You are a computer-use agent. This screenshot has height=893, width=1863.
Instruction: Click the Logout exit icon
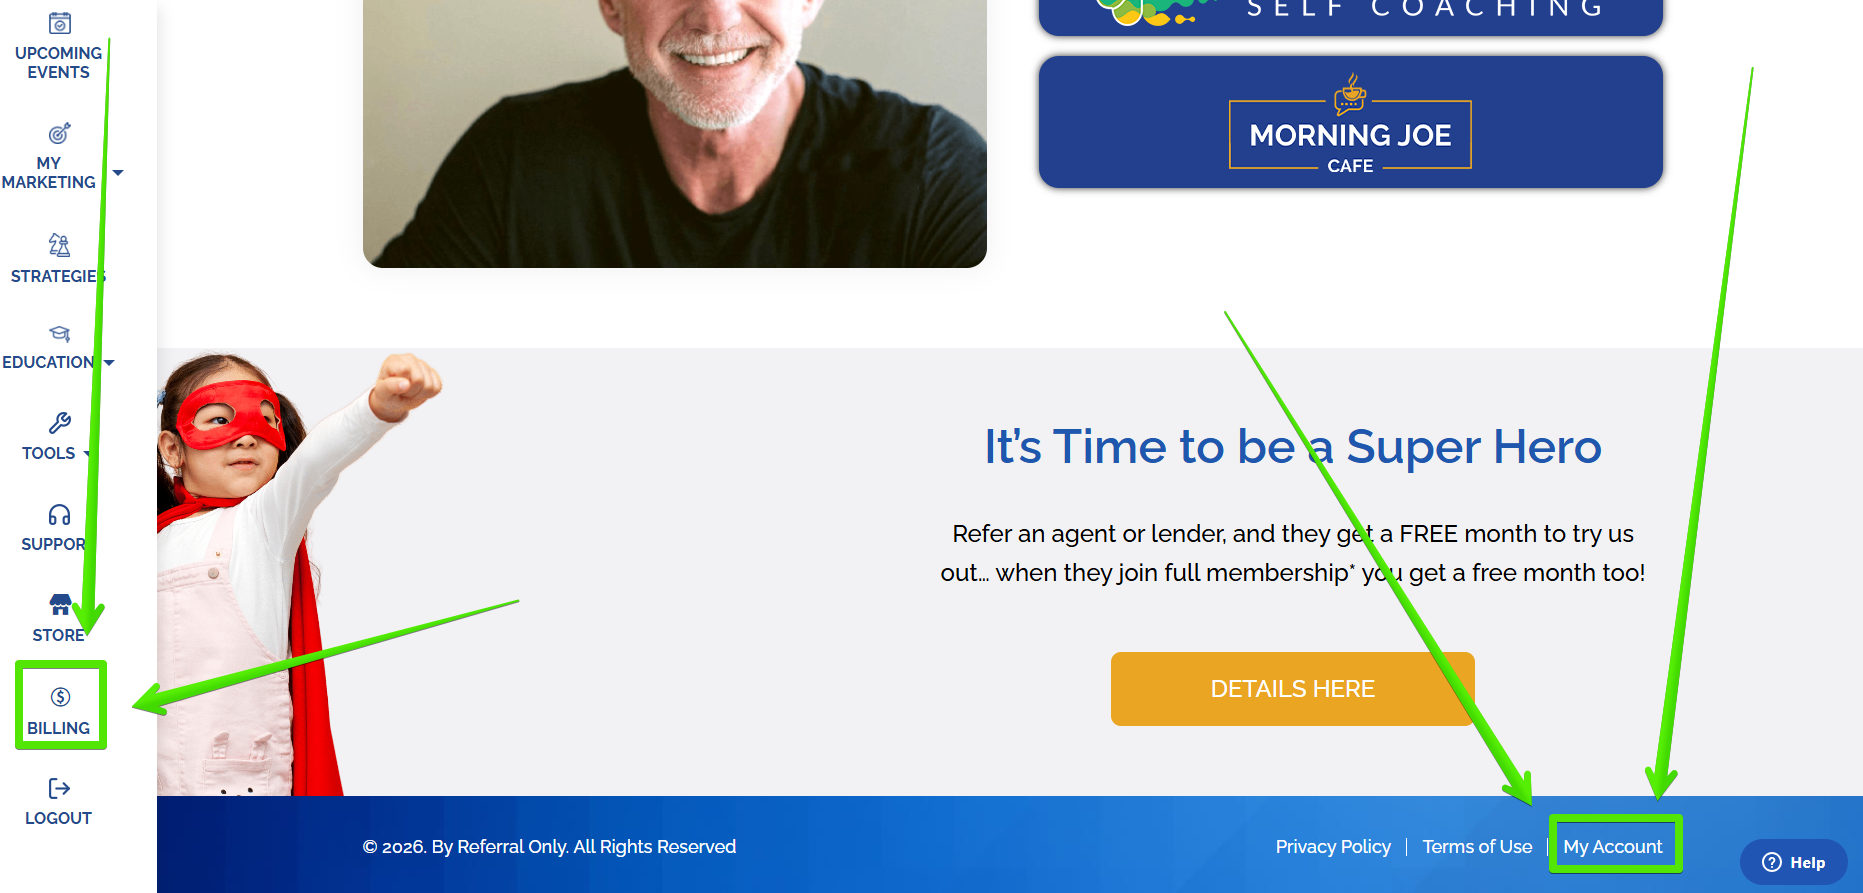[x=60, y=789]
